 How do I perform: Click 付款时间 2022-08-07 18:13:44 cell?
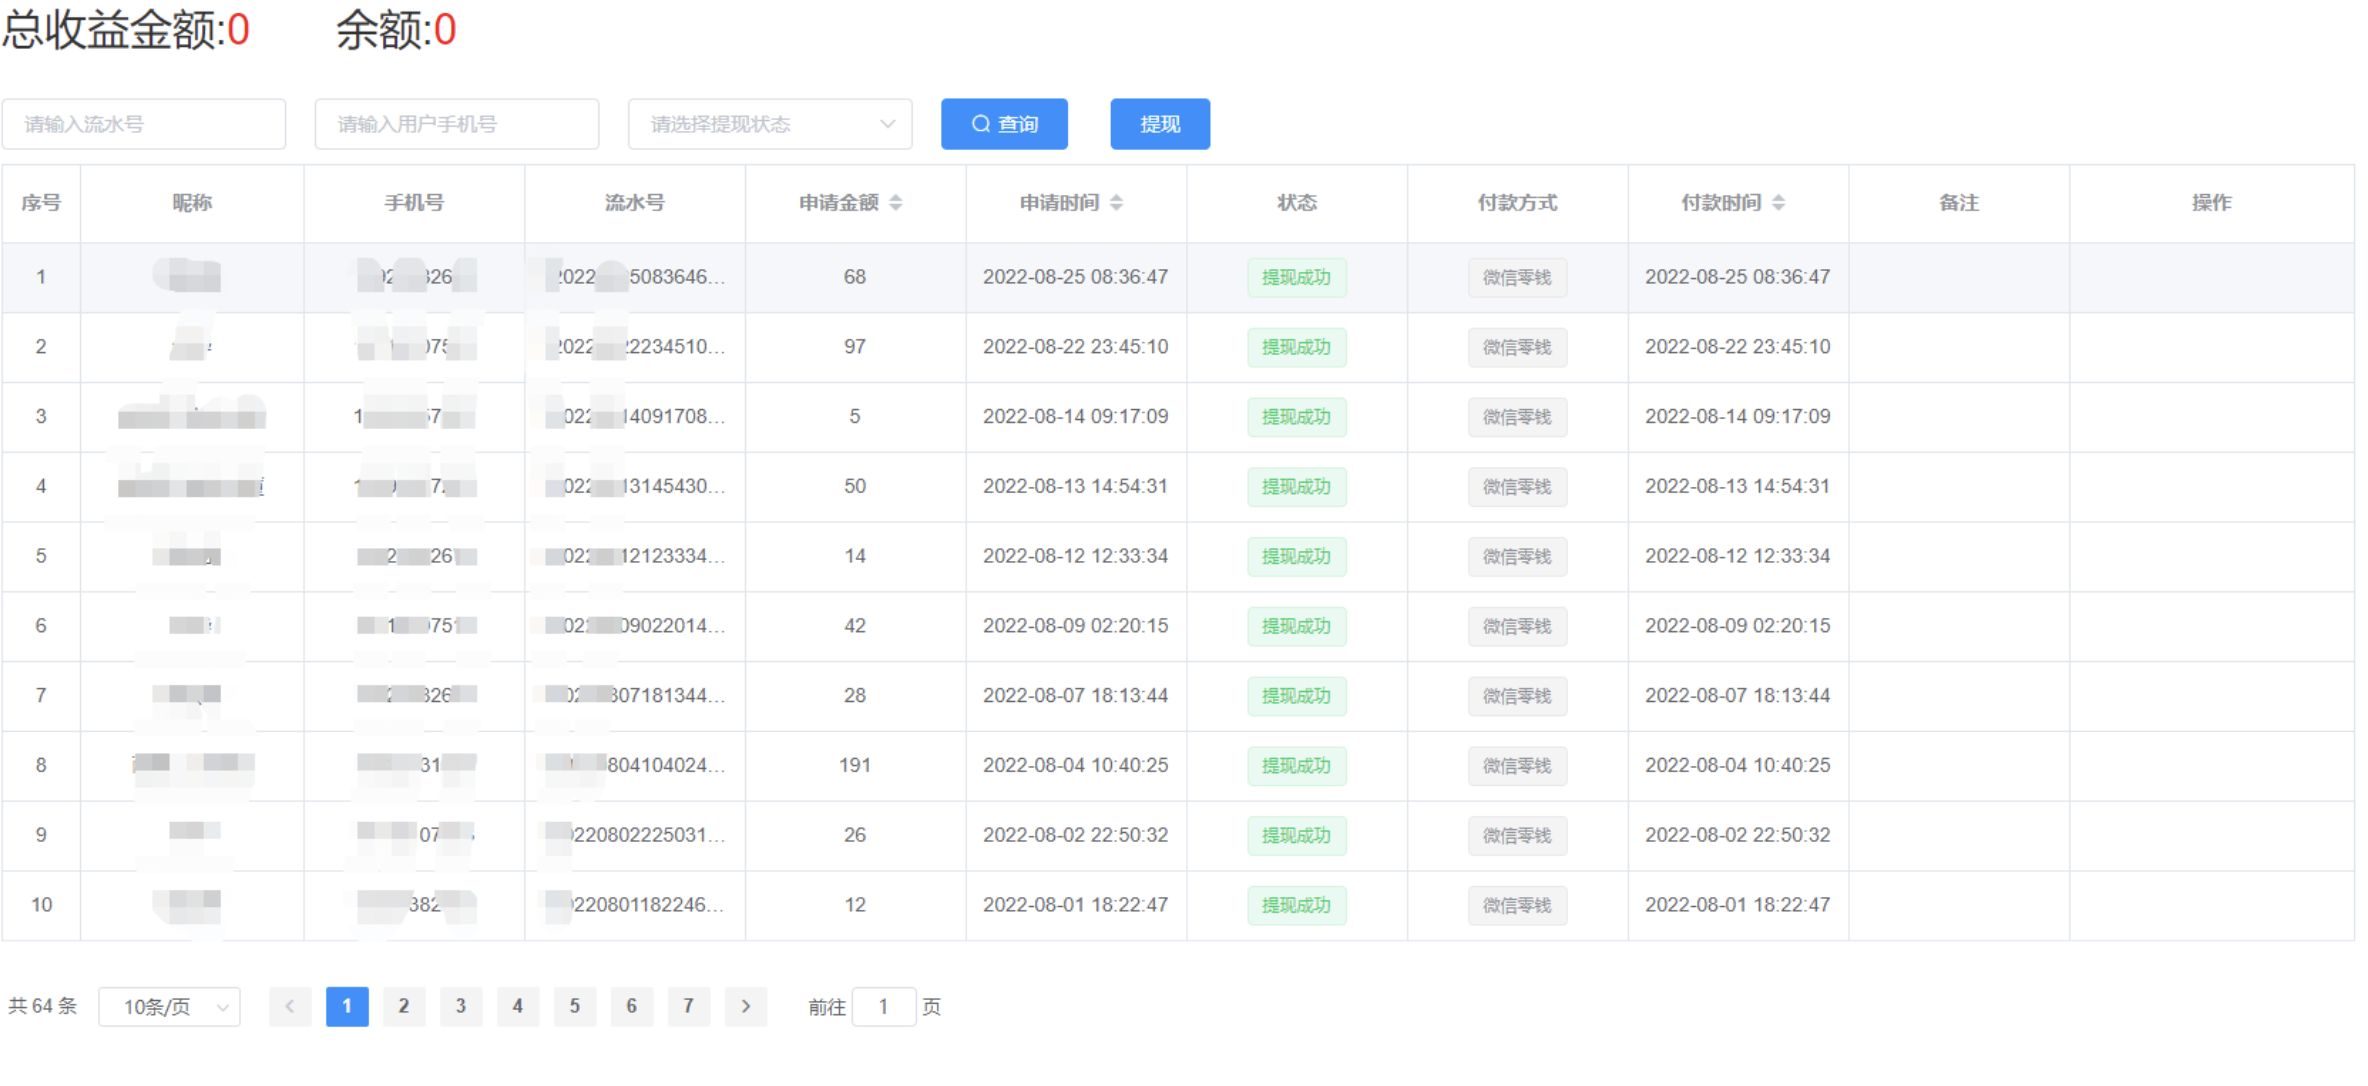[1738, 695]
